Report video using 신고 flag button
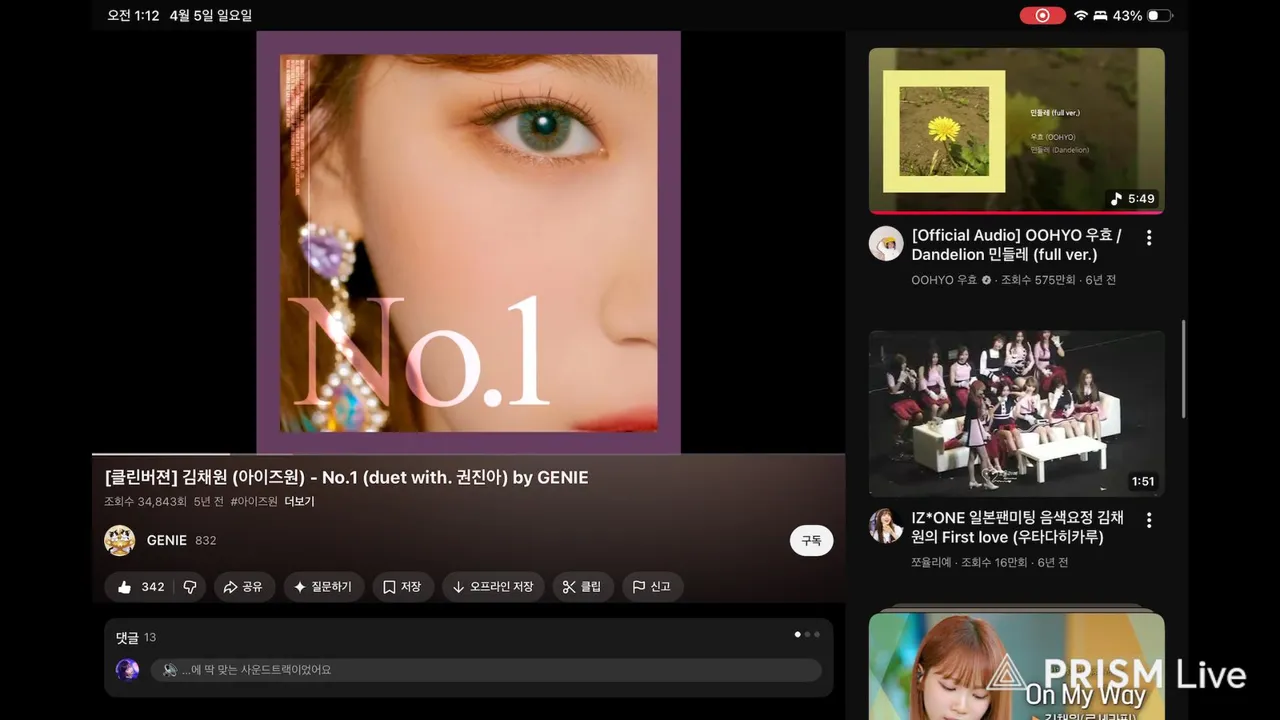 [x=652, y=587]
